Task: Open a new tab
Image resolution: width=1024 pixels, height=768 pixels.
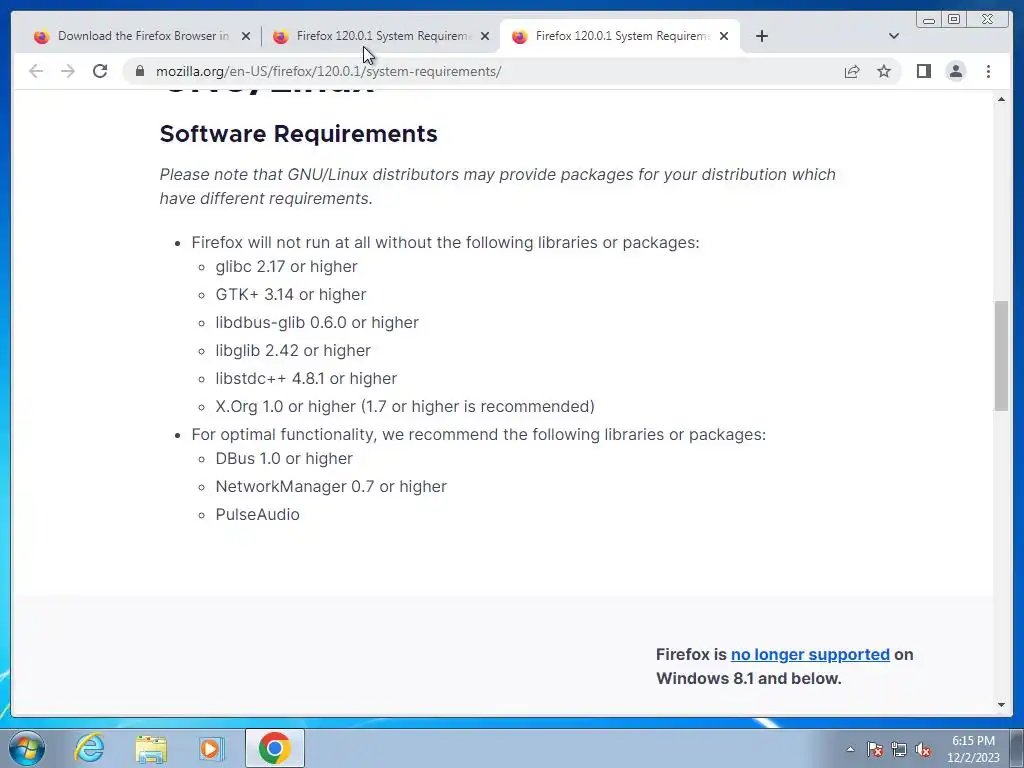Action: pos(761,36)
